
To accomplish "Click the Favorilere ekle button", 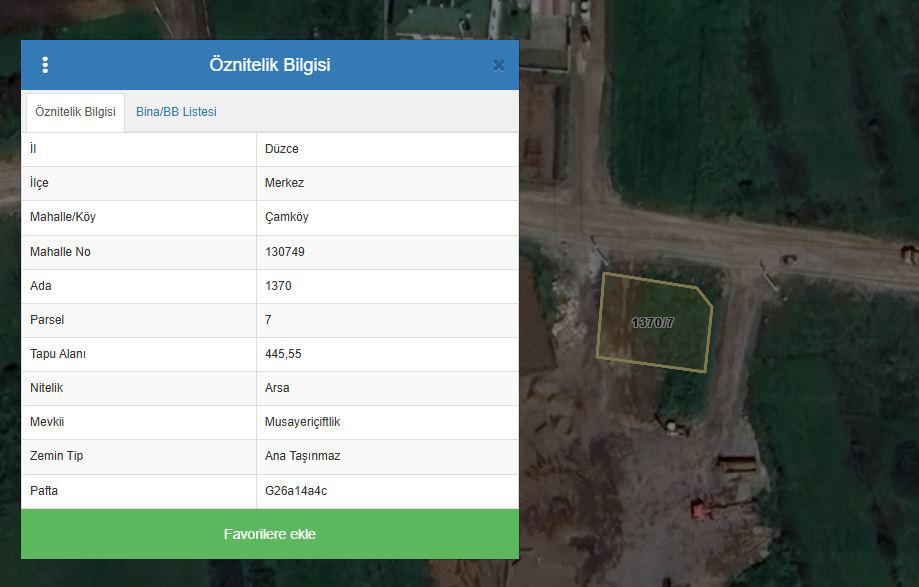I will coord(270,534).
